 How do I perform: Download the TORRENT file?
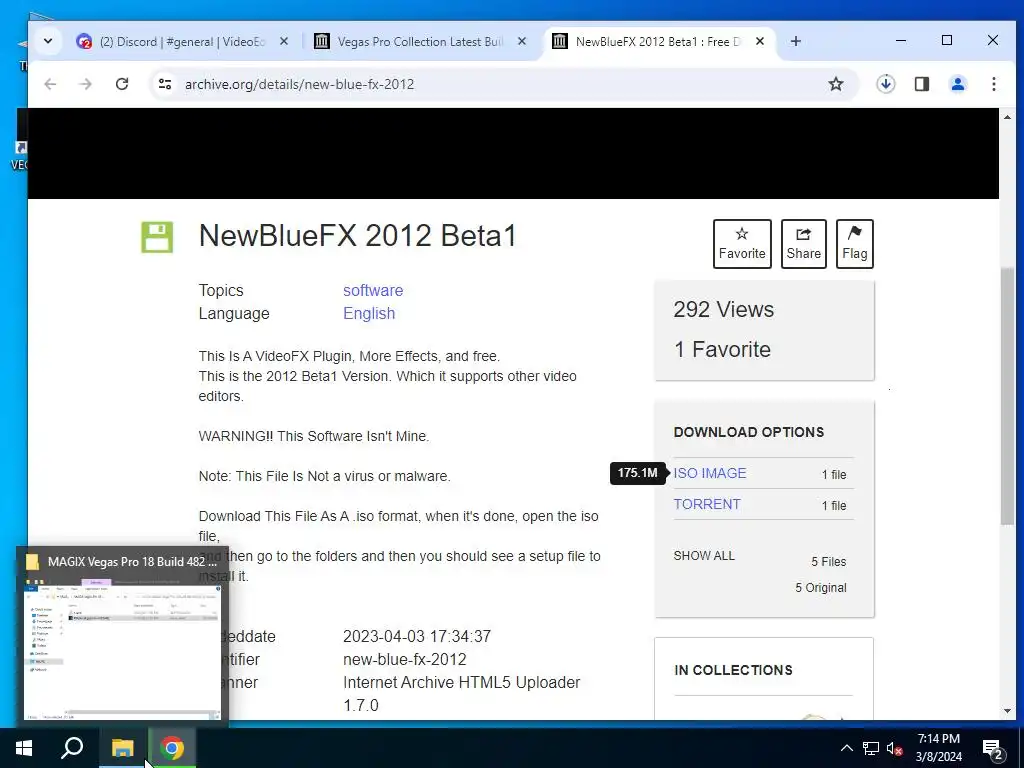707,504
